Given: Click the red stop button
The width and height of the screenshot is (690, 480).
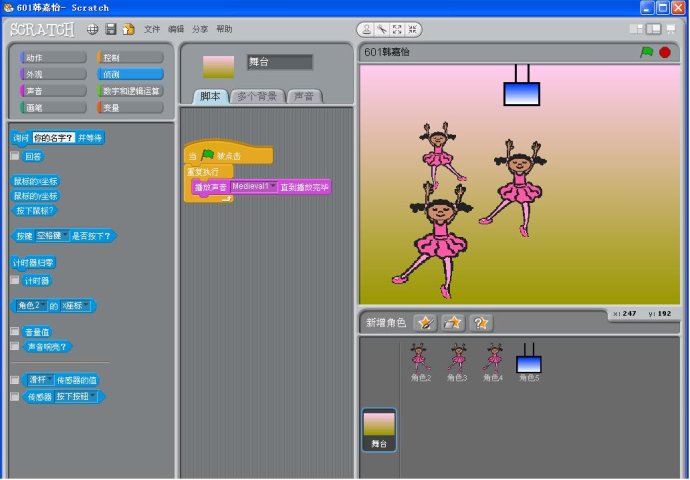Looking at the screenshot, I should point(665,52).
